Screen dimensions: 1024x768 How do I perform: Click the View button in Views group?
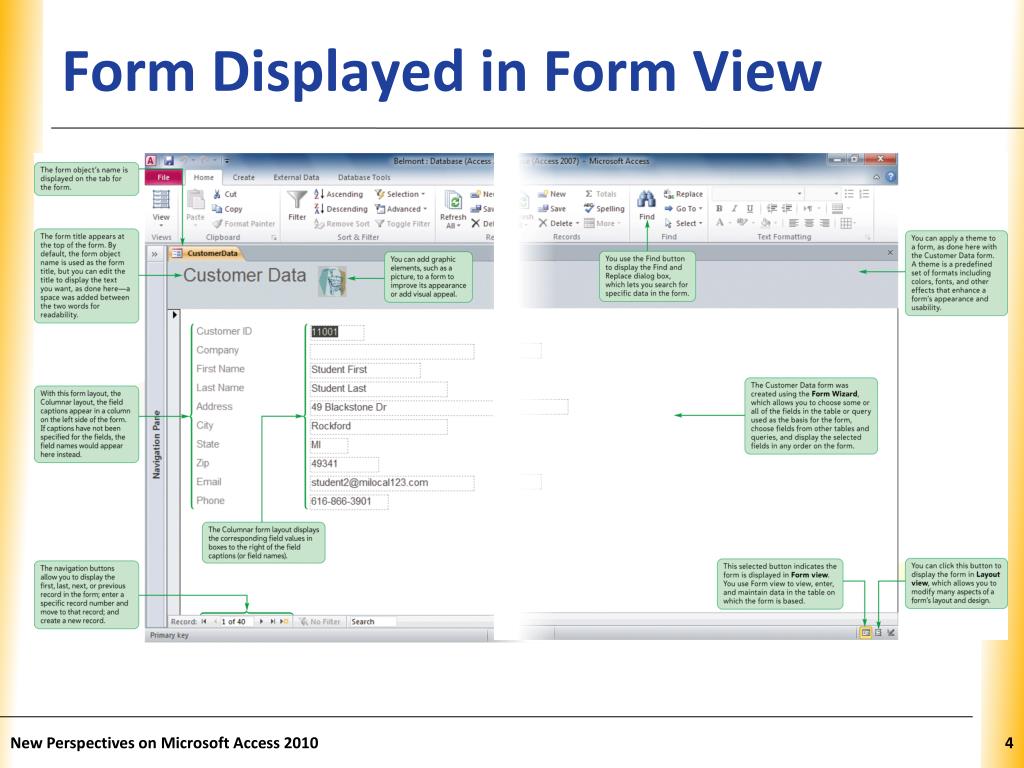point(161,206)
